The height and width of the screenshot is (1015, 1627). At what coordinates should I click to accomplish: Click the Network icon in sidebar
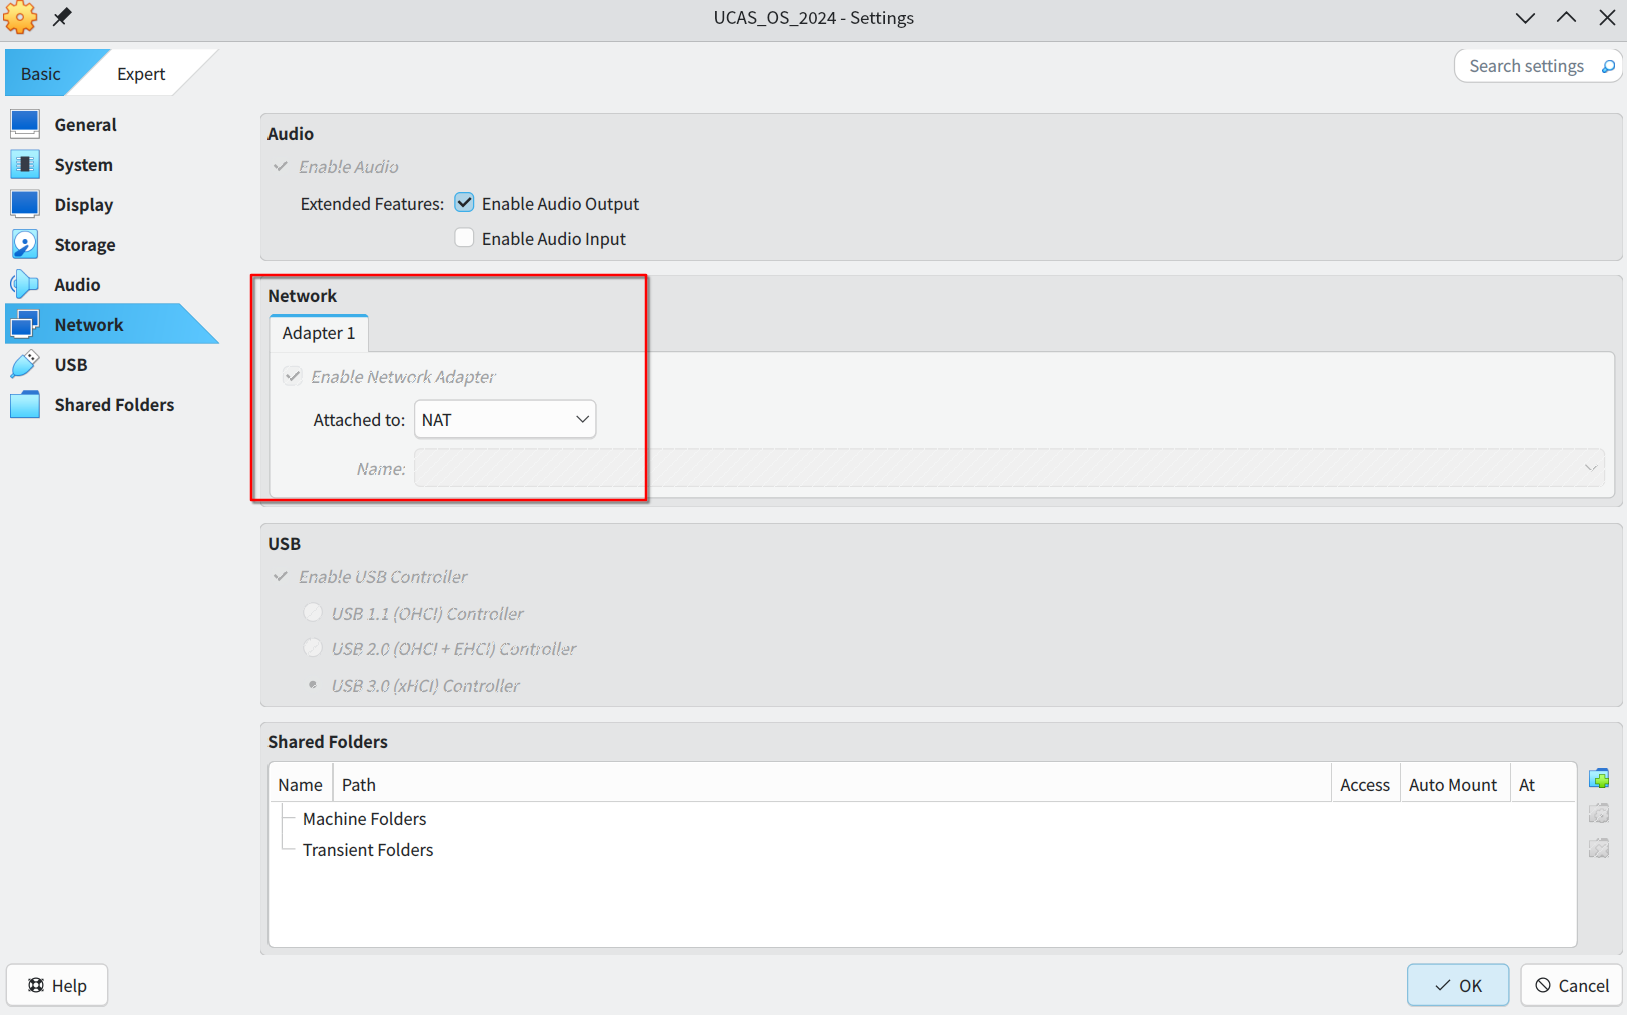pyautogui.click(x=25, y=324)
